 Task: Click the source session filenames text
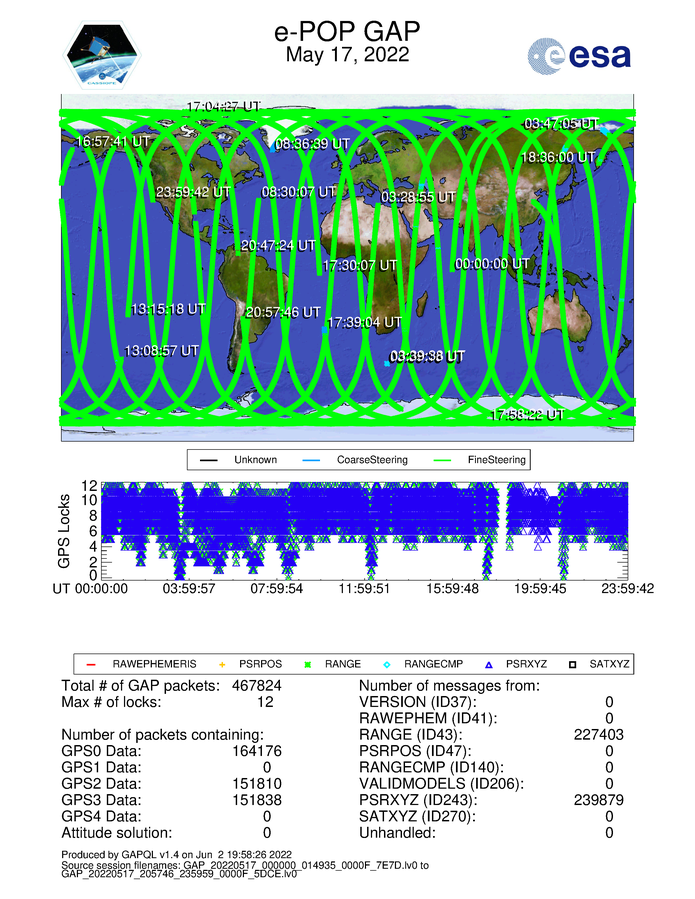pyautogui.click(x=245, y=868)
